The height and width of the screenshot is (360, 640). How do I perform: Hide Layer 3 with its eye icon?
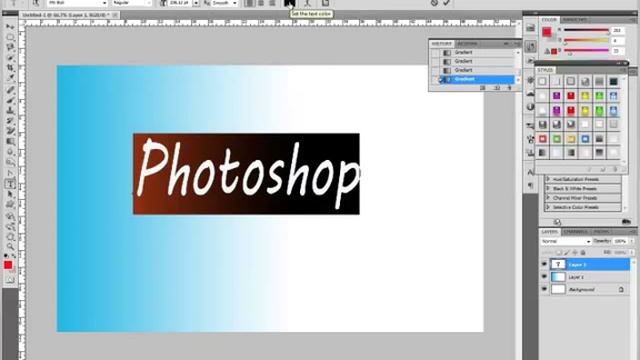[x=544, y=264]
